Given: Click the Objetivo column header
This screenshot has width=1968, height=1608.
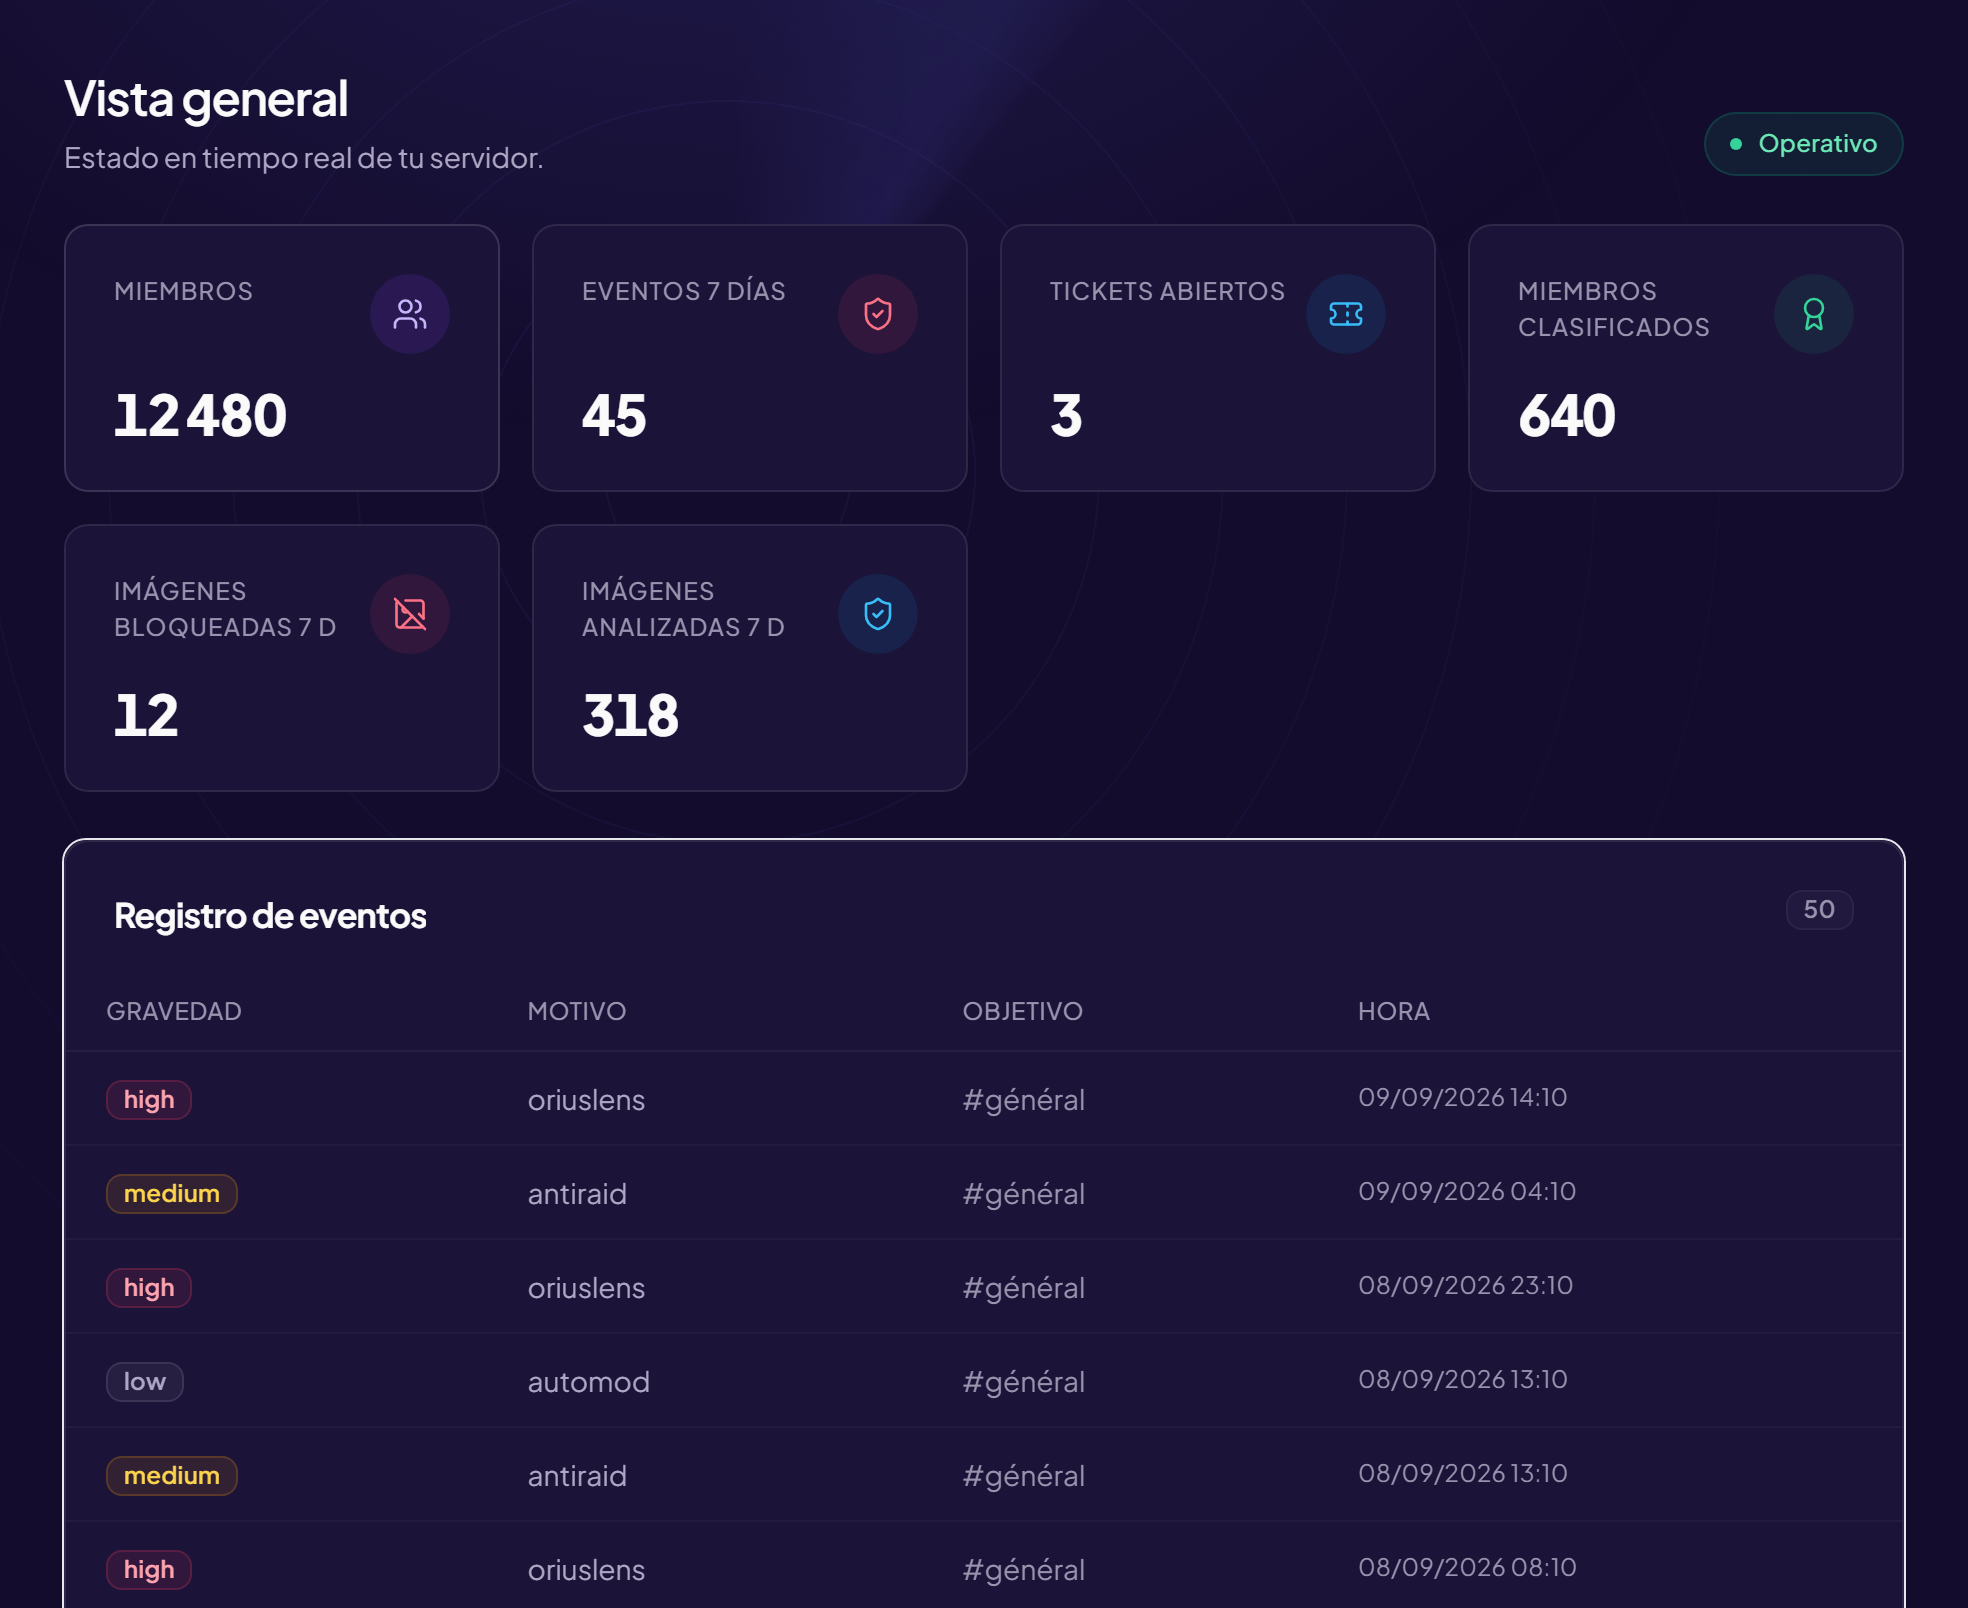Looking at the screenshot, I should (x=1023, y=1011).
